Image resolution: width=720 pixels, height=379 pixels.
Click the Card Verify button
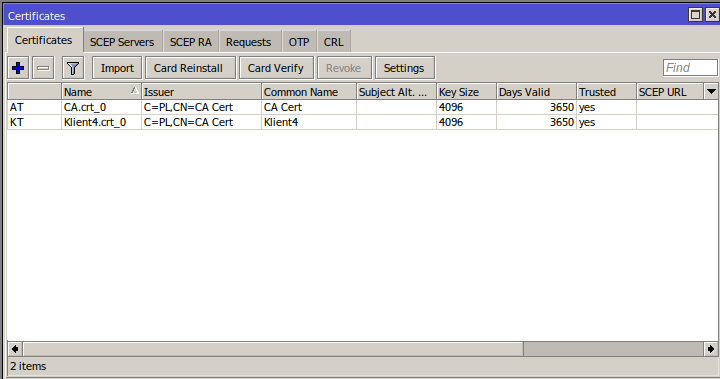click(276, 68)
